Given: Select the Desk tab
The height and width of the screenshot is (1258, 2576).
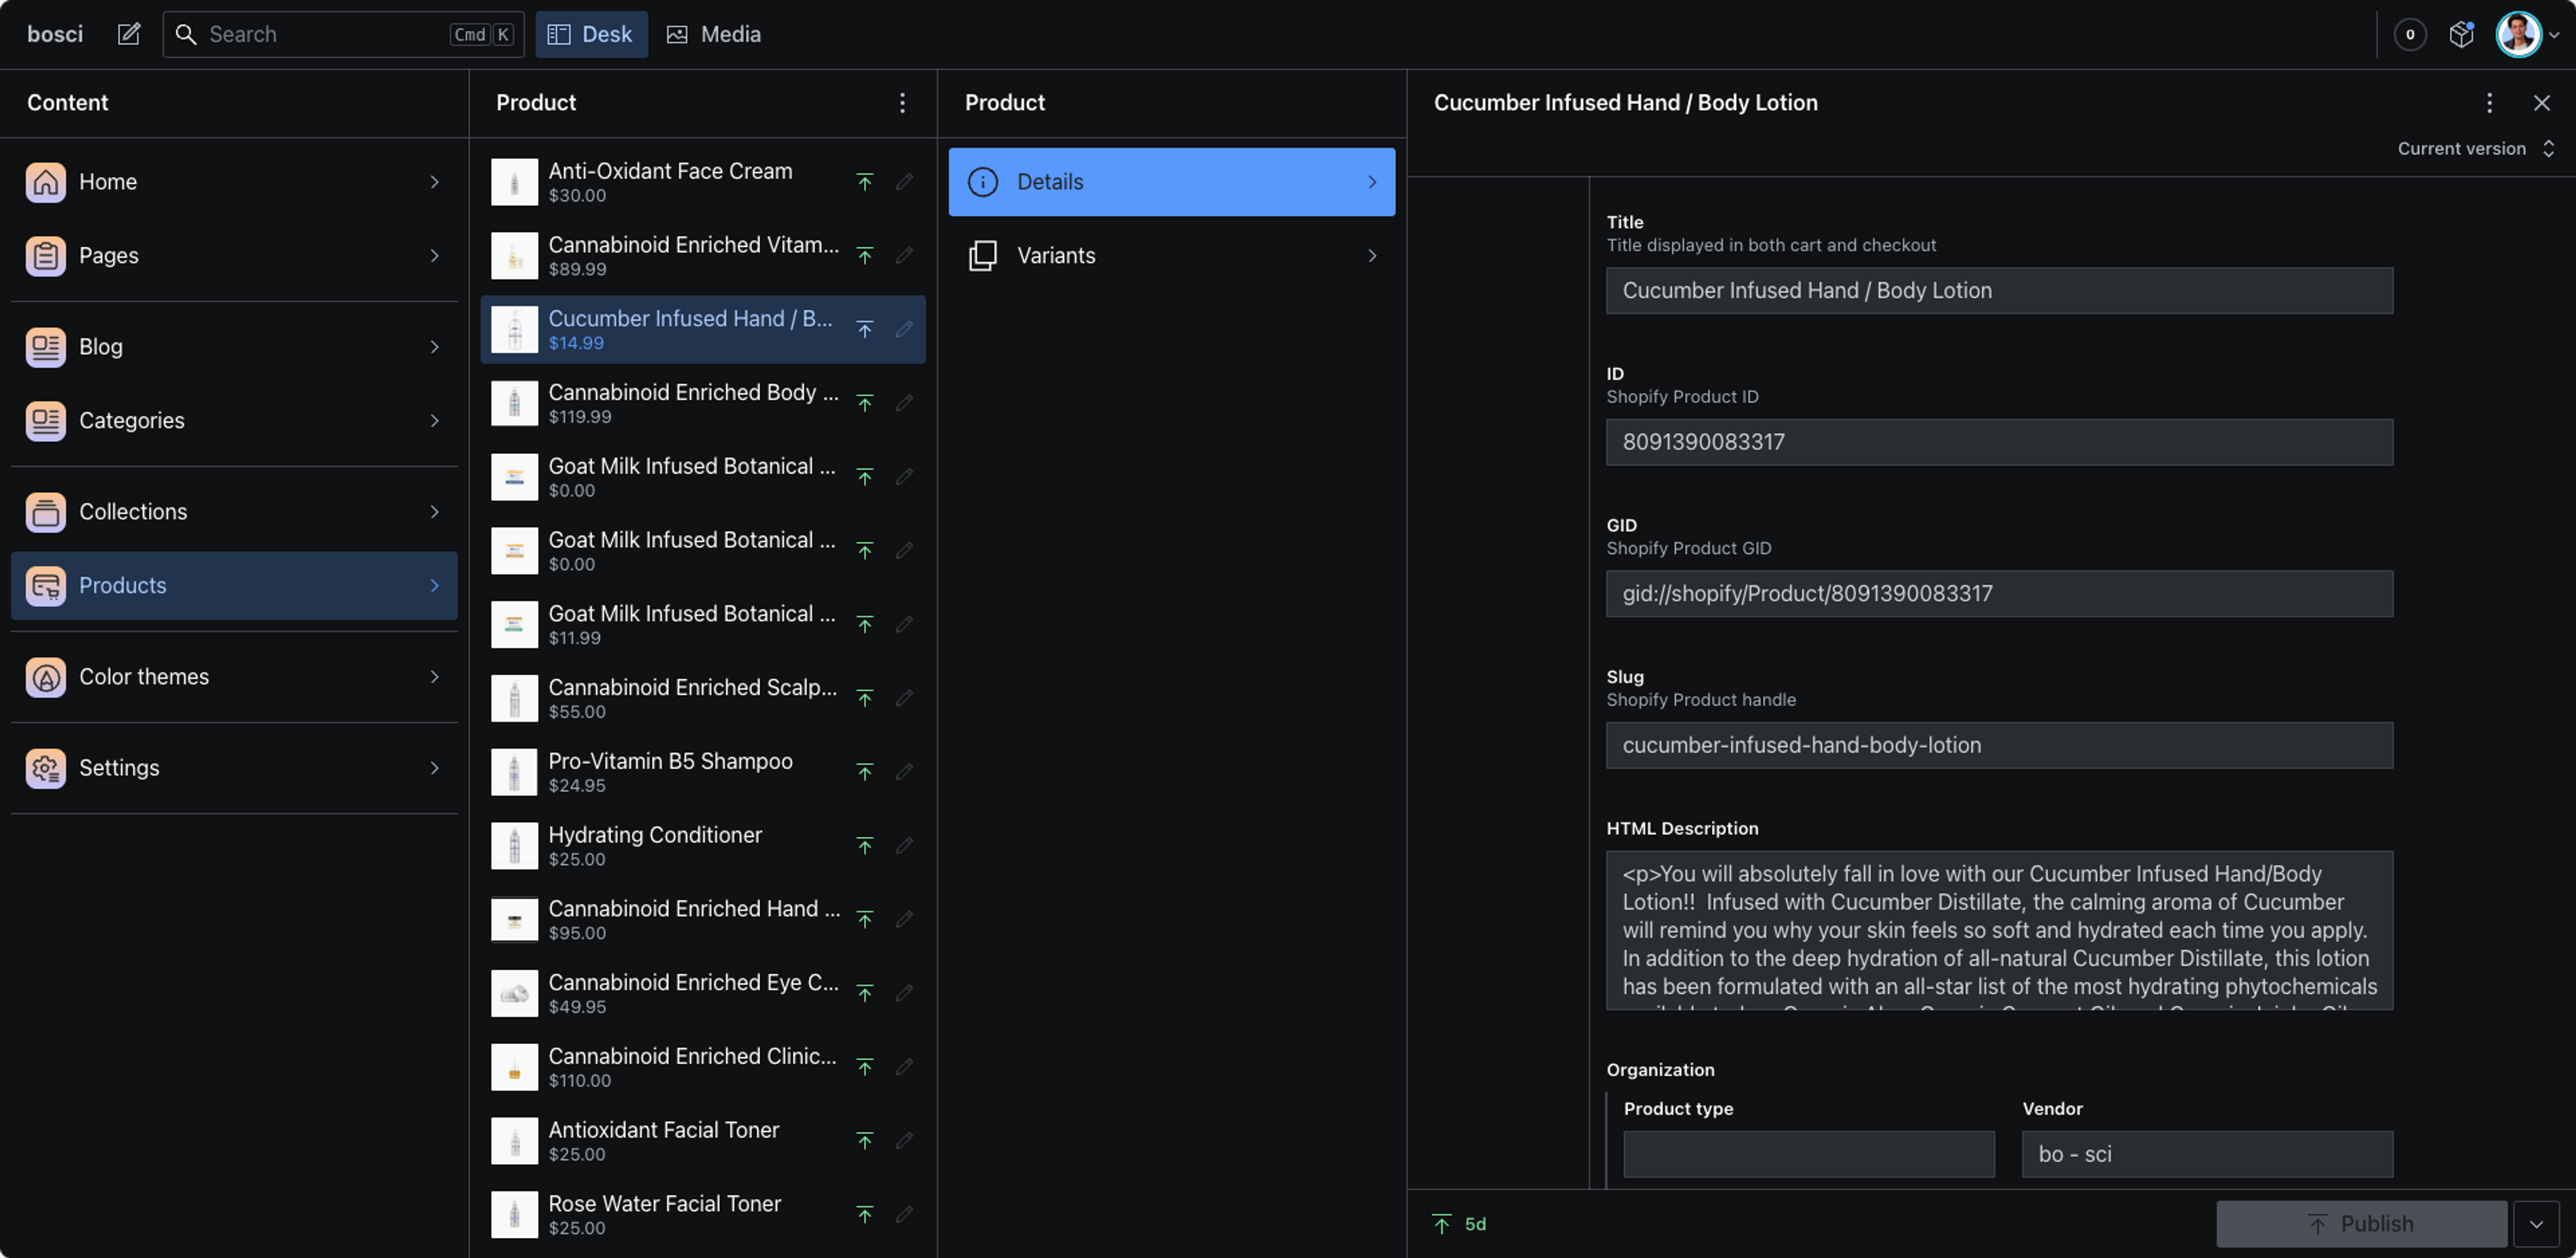Looking at the screenshot, I should tap(591, 34).
